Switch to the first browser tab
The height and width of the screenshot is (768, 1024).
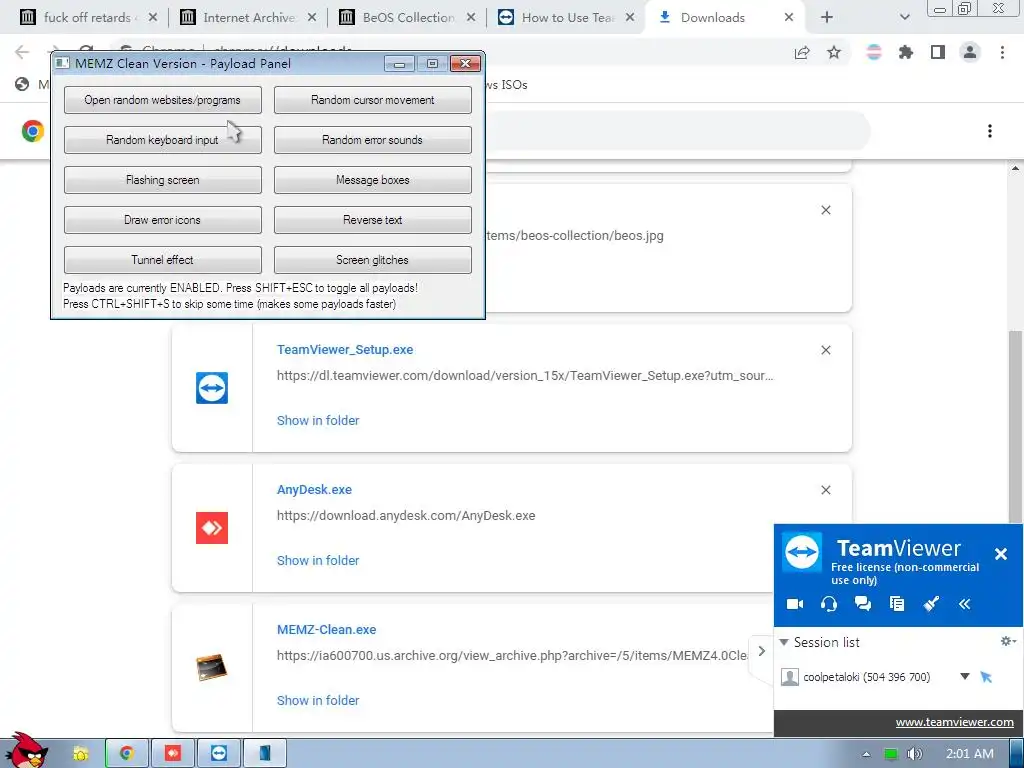pos(89,18)
